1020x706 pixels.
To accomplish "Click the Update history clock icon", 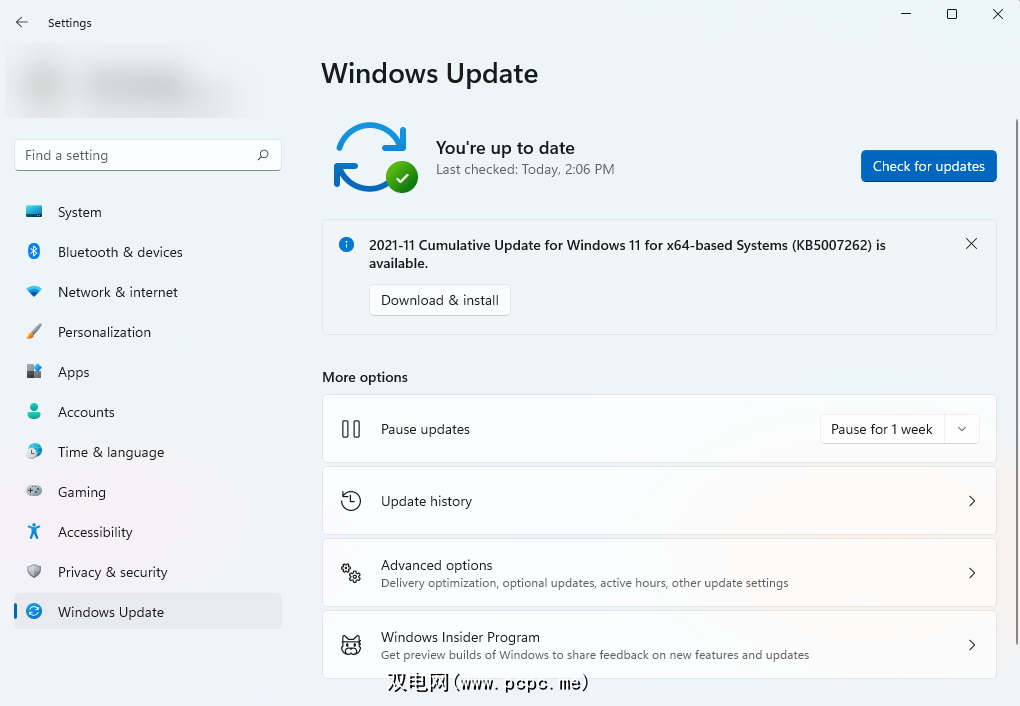I will click(x=351, y=501).
